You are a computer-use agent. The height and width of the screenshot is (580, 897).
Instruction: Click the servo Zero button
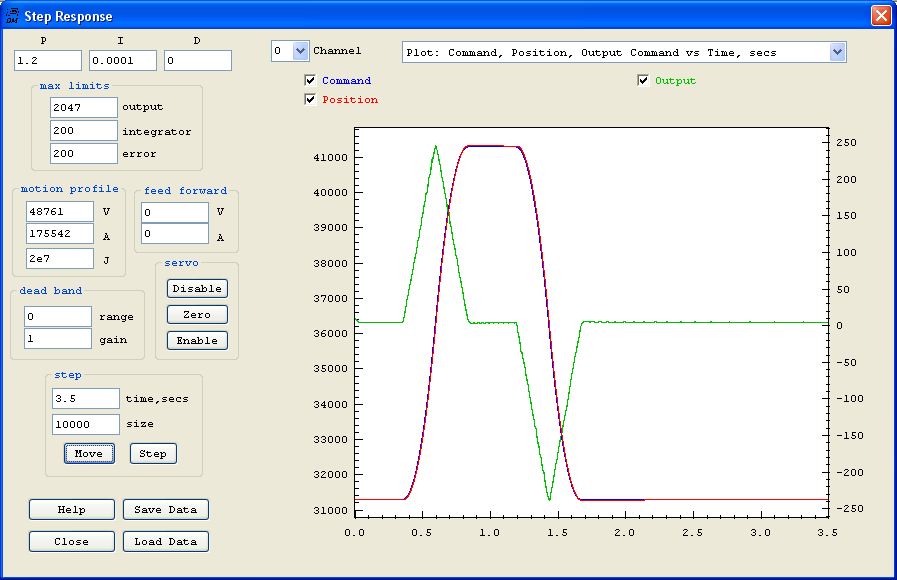tap(197, 315)
